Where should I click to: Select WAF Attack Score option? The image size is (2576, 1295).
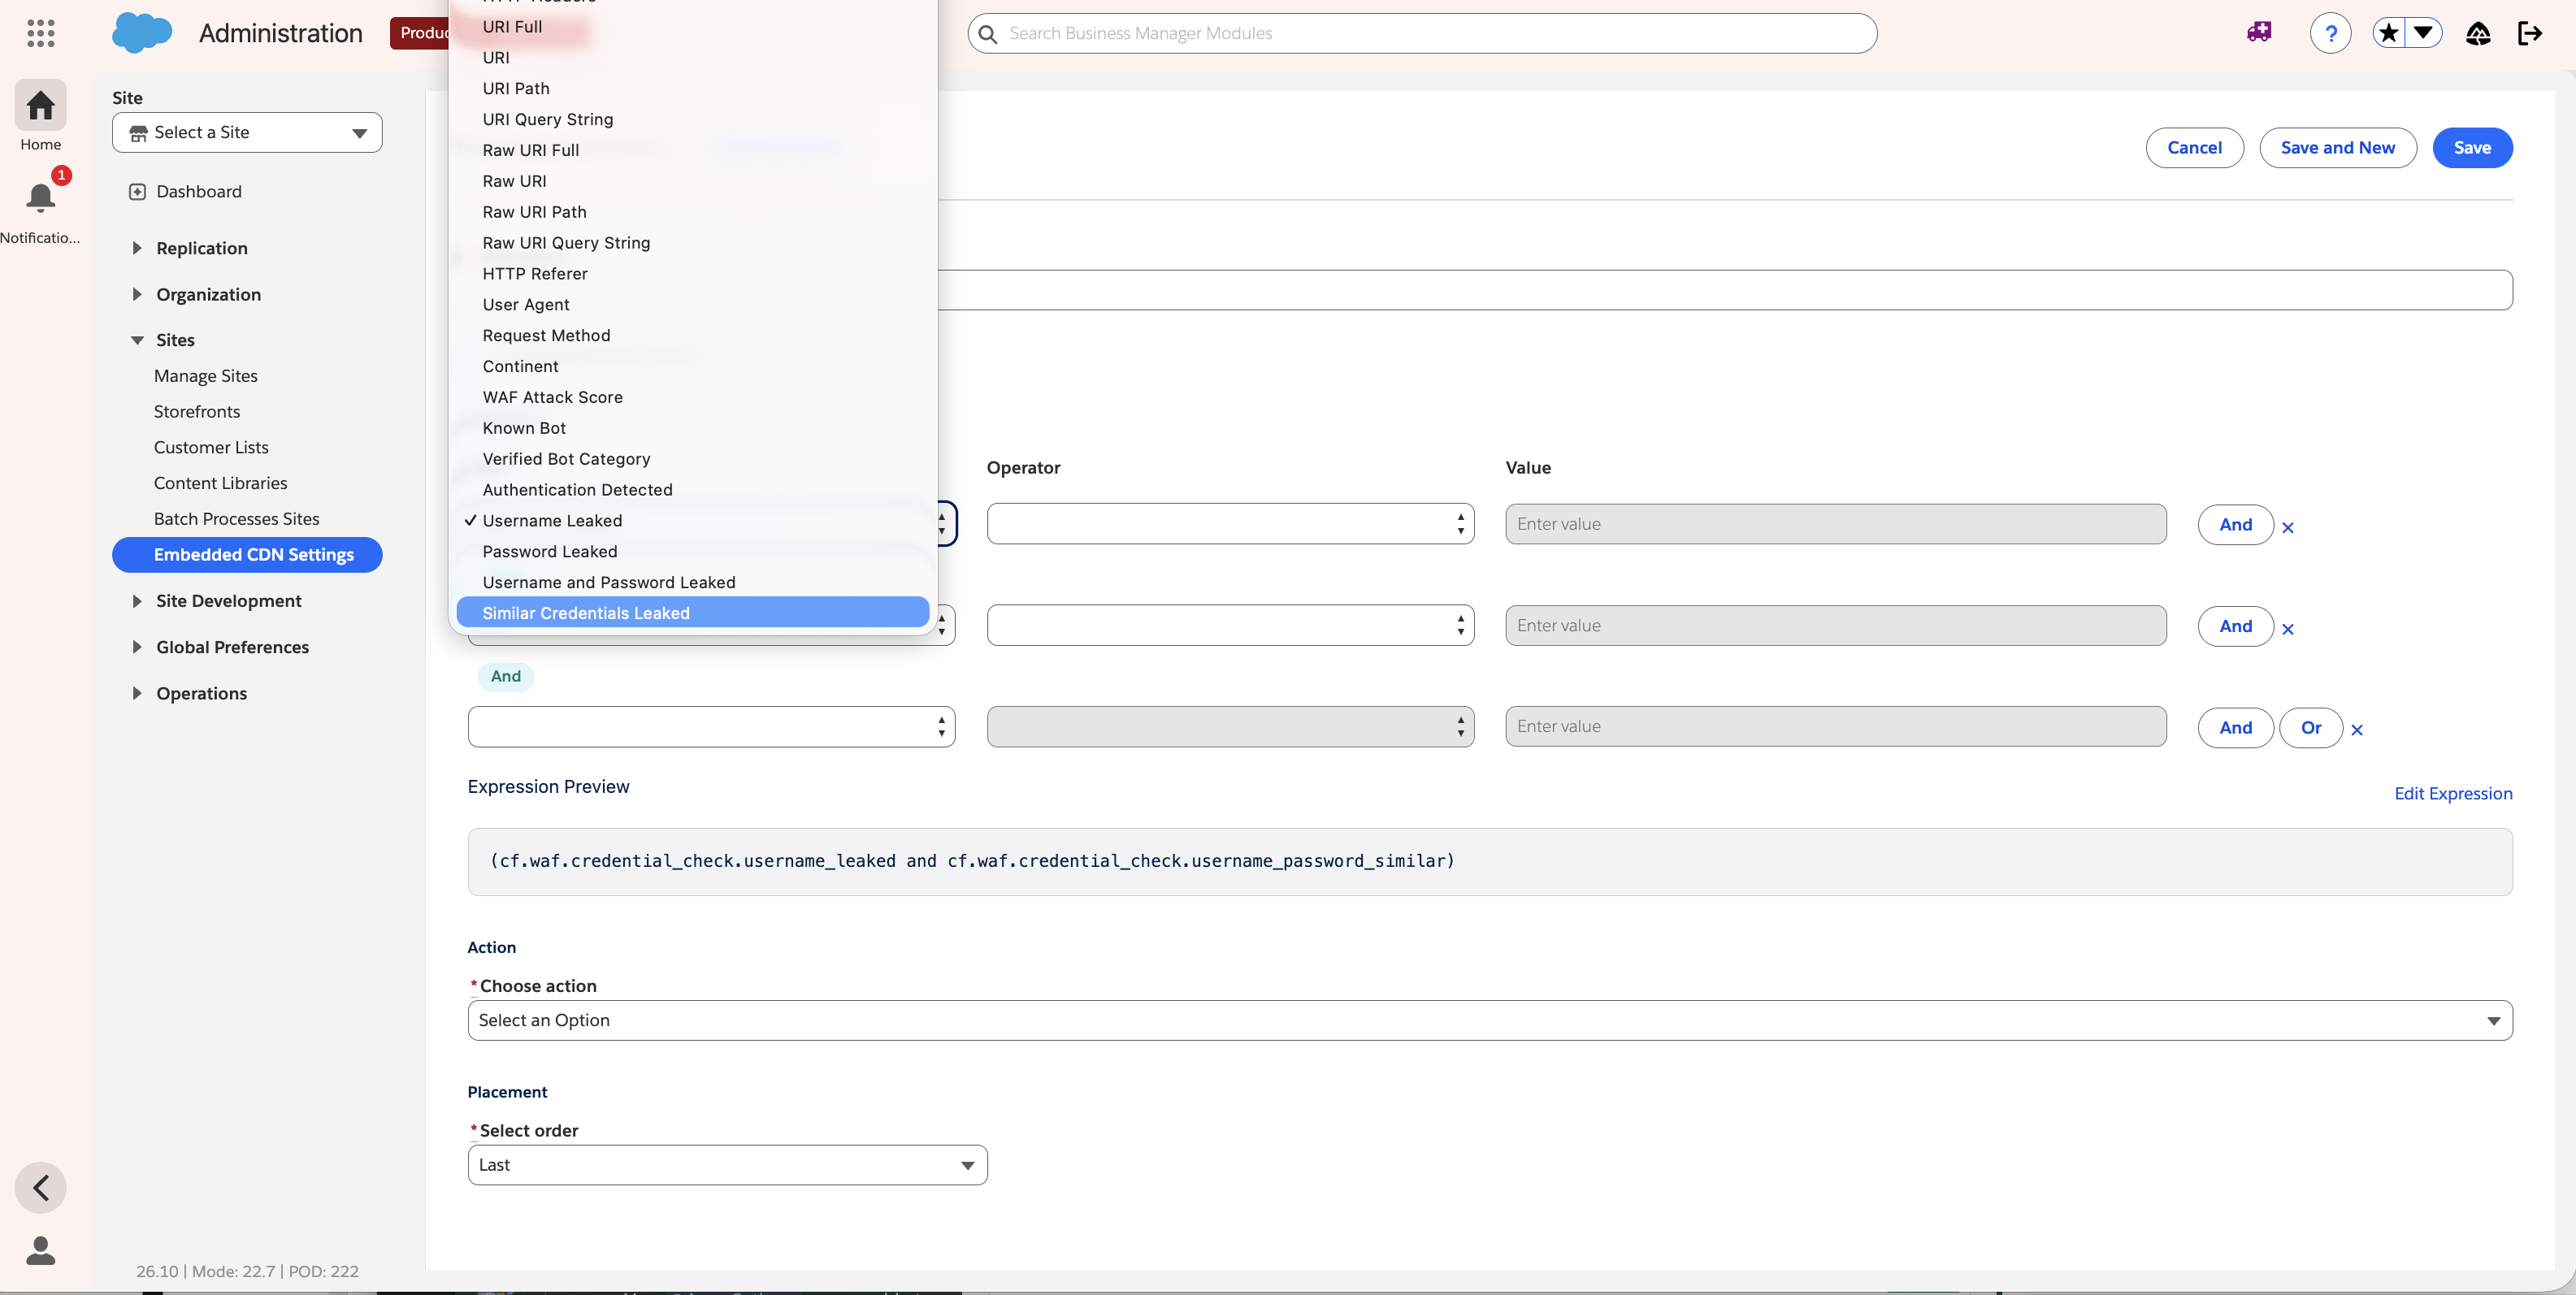click(692, 397)
